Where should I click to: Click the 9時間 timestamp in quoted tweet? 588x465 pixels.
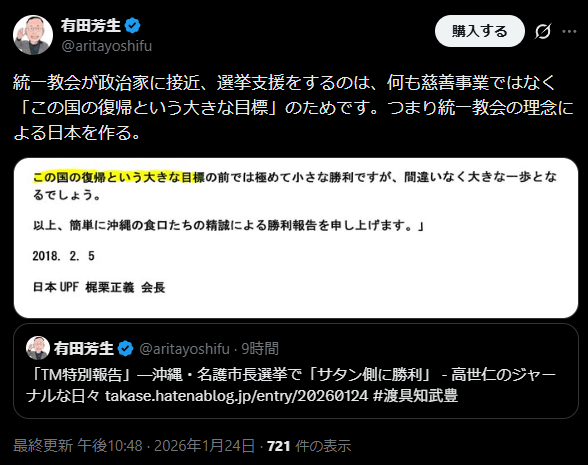260,349
